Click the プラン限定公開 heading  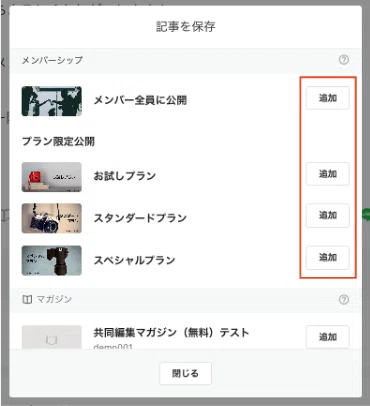tap(58, 141)
